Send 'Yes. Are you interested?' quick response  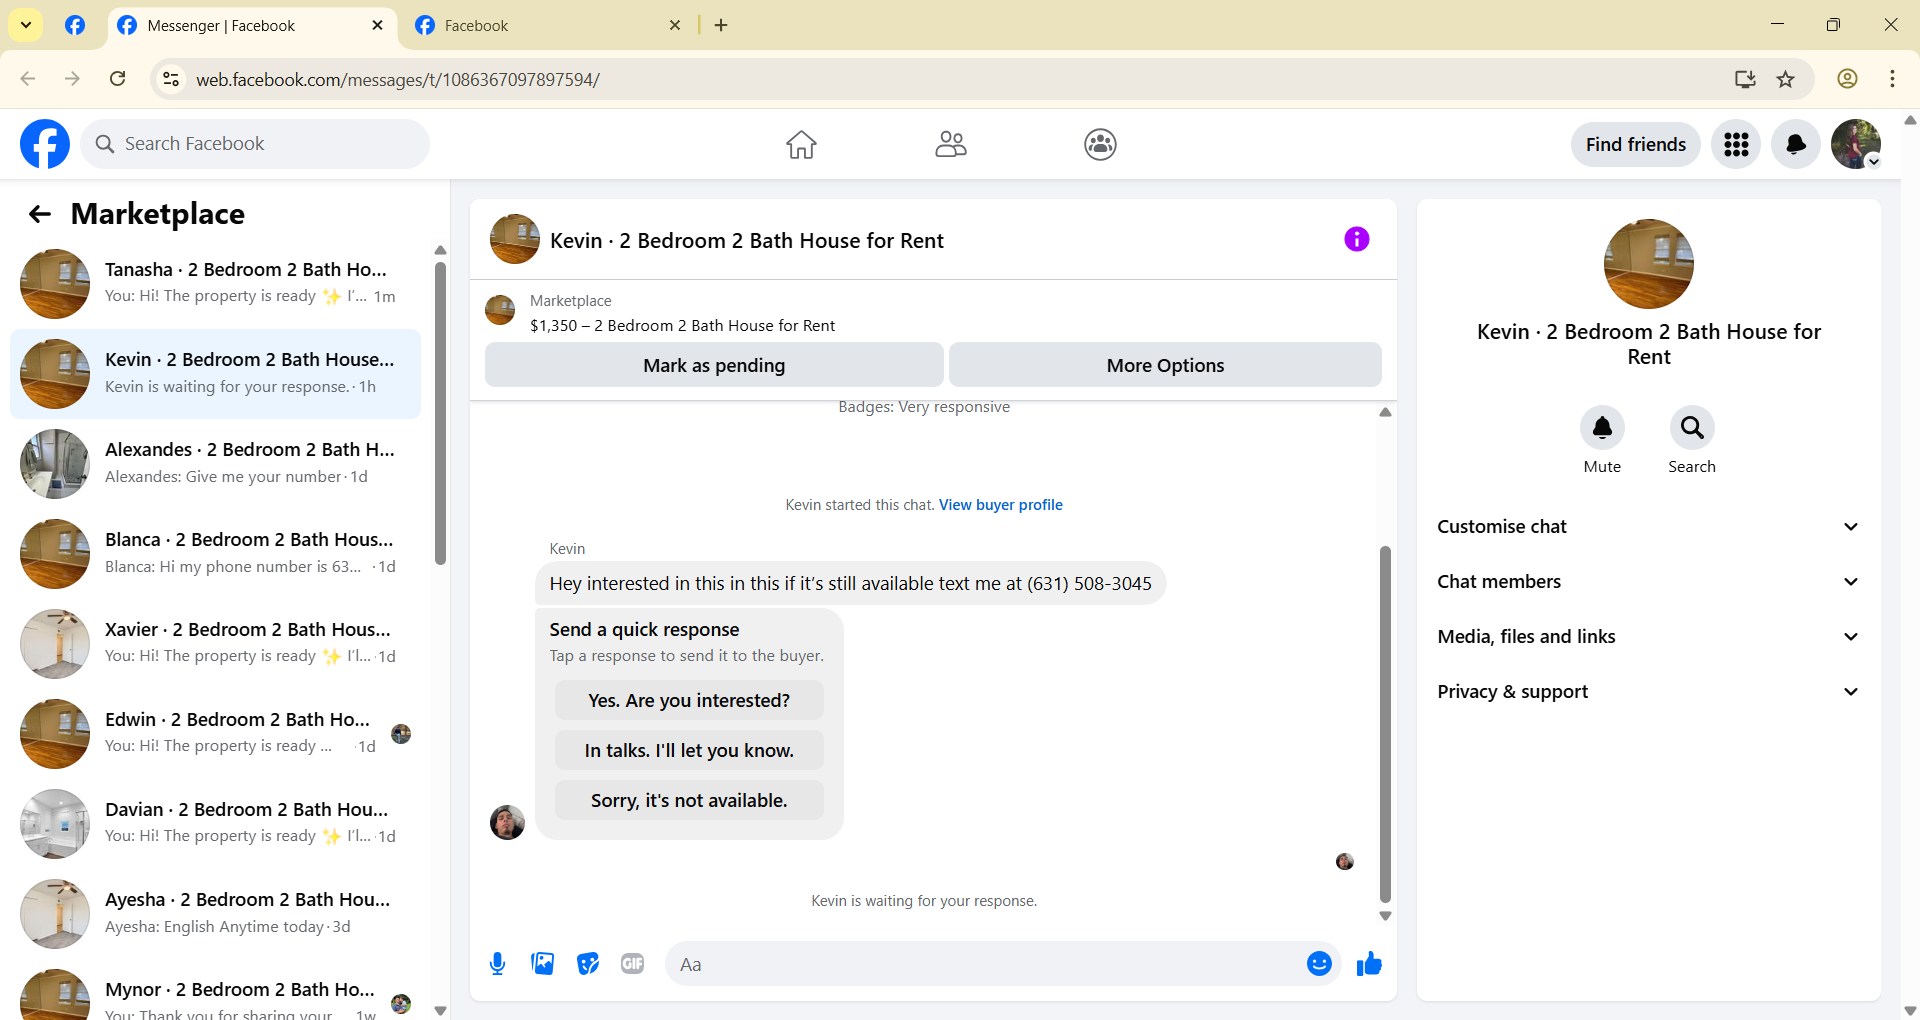[x=689, y=701]
